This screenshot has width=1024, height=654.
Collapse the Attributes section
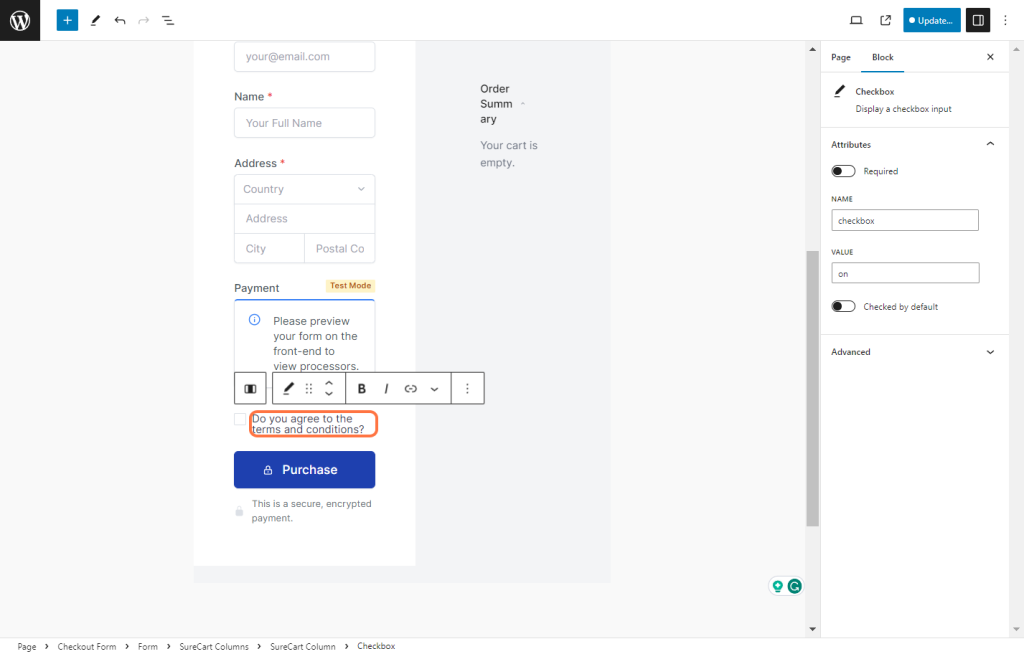(990, 144)
